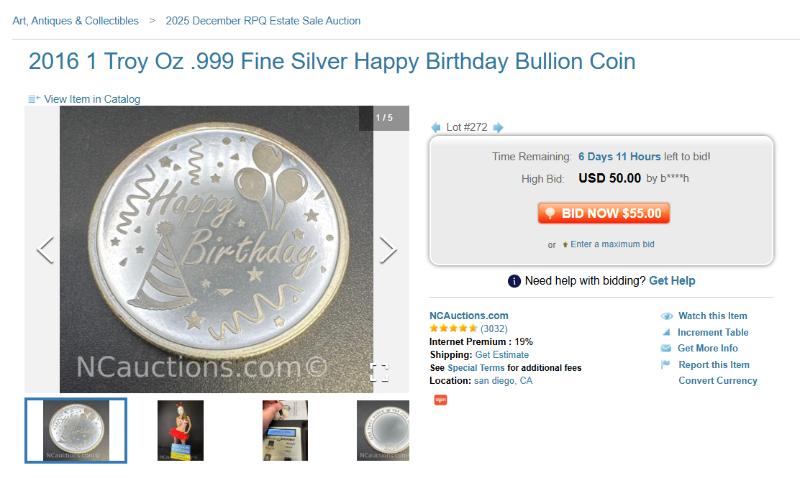Viewport: 800px width, 478px height.
Task: Click View Item in Catalog
Action: tap(91, 99)
